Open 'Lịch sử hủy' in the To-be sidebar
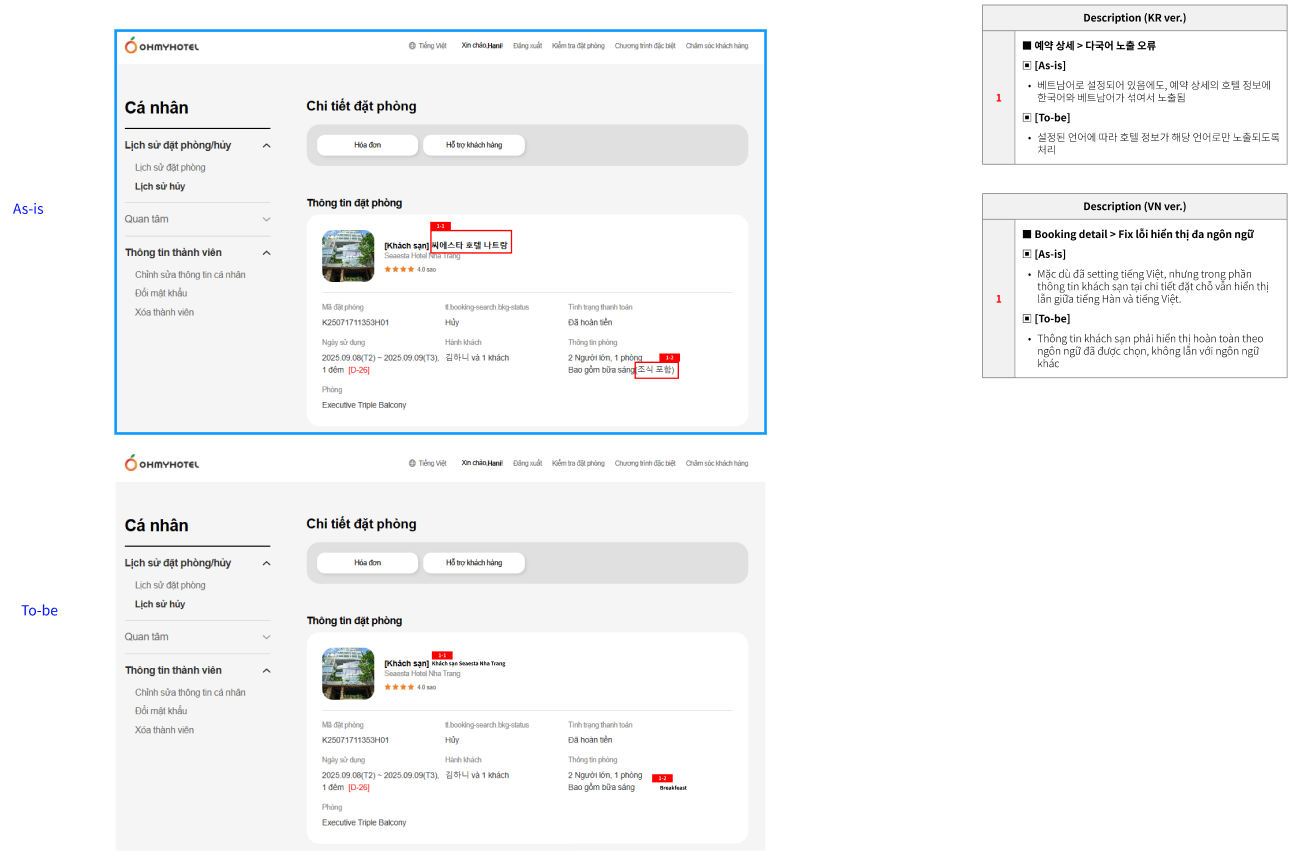1293x857 pixels. coord(160,605)
